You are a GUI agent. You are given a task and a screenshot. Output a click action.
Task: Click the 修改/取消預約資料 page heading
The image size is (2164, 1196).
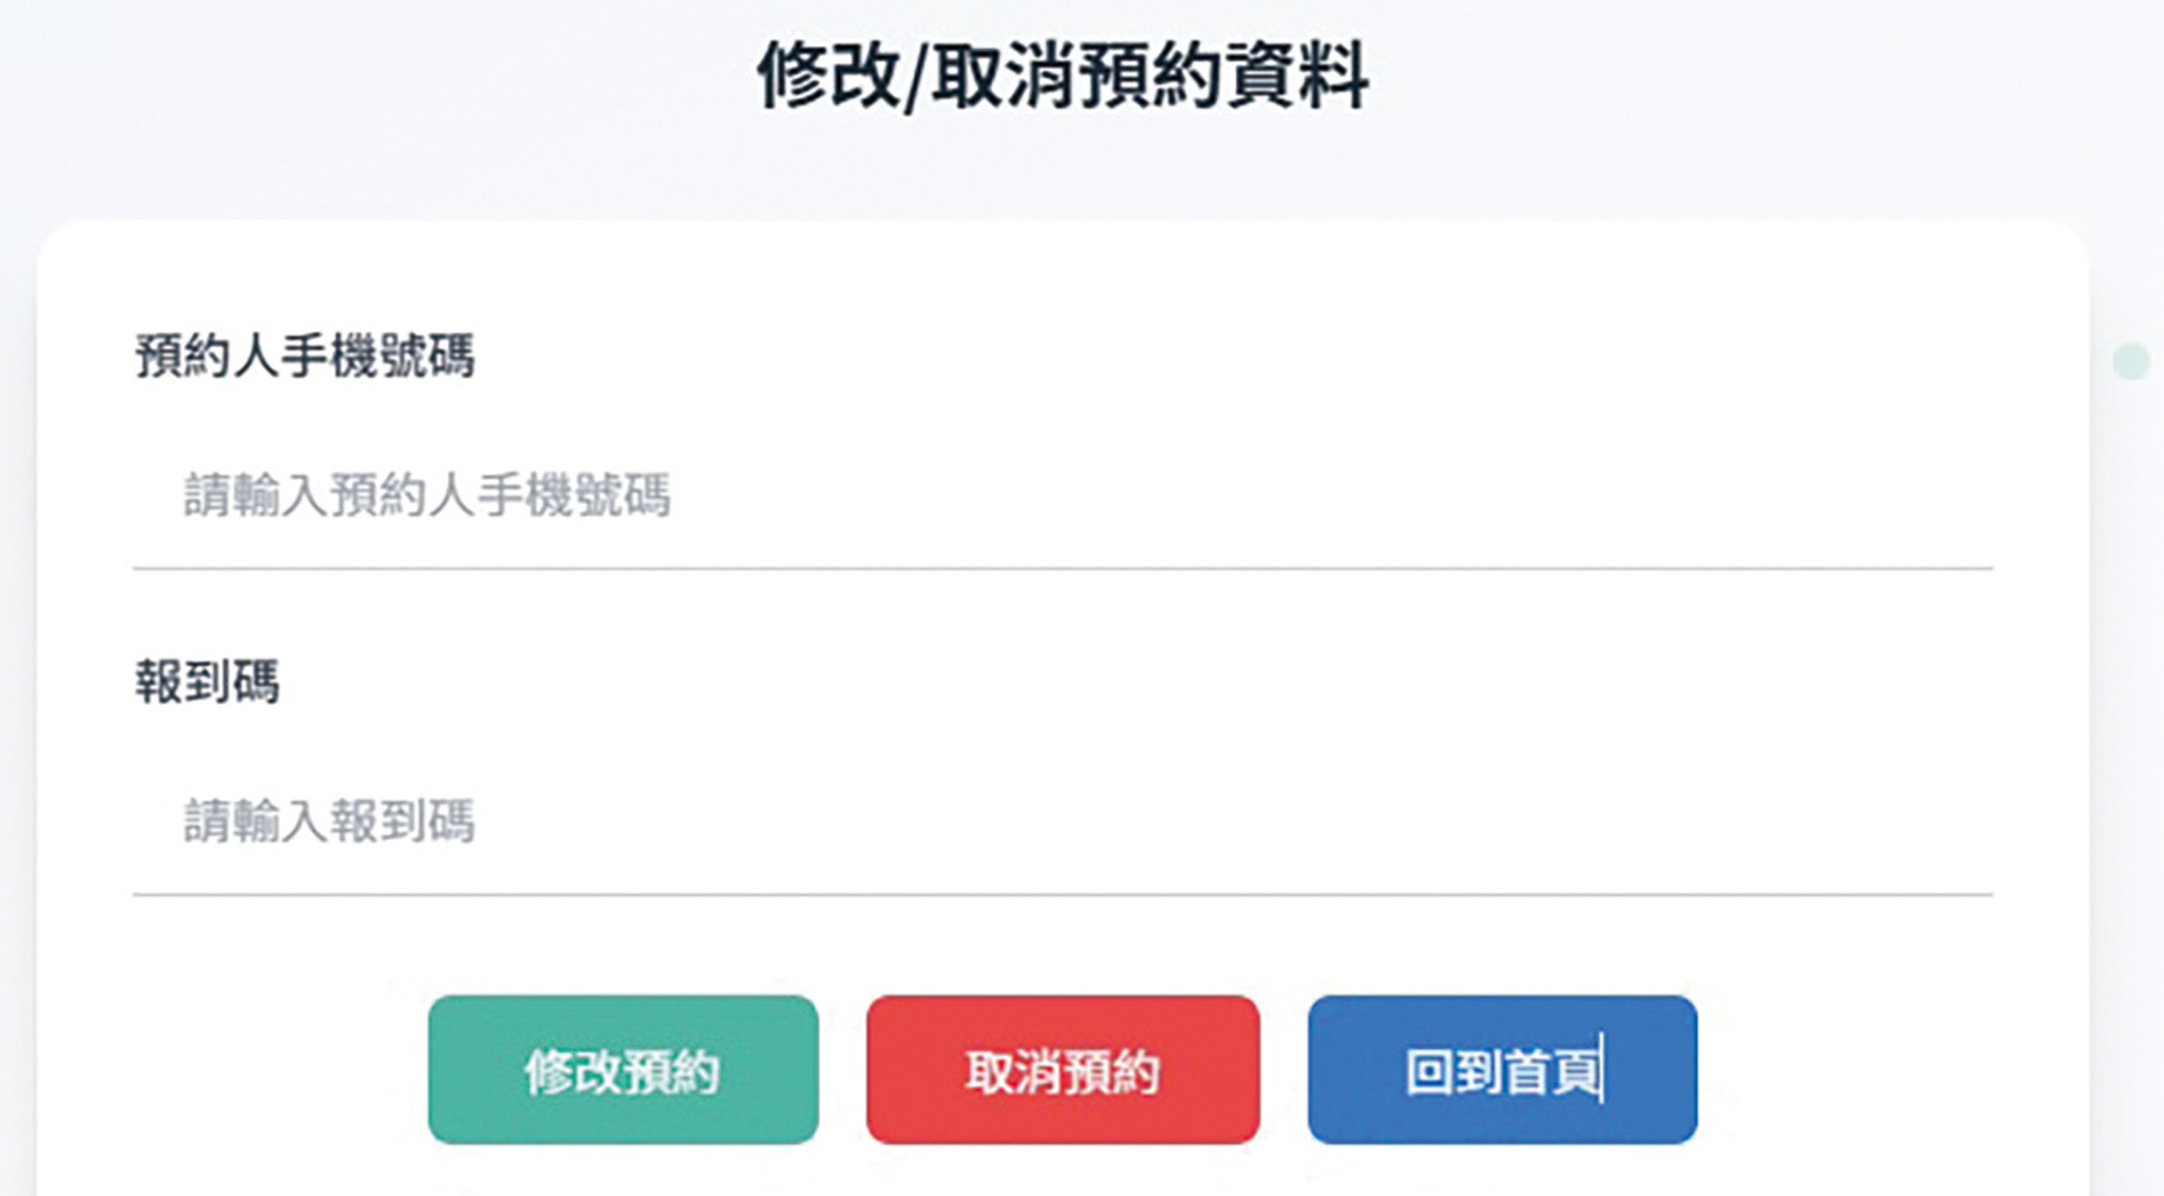pos(1062,76)
